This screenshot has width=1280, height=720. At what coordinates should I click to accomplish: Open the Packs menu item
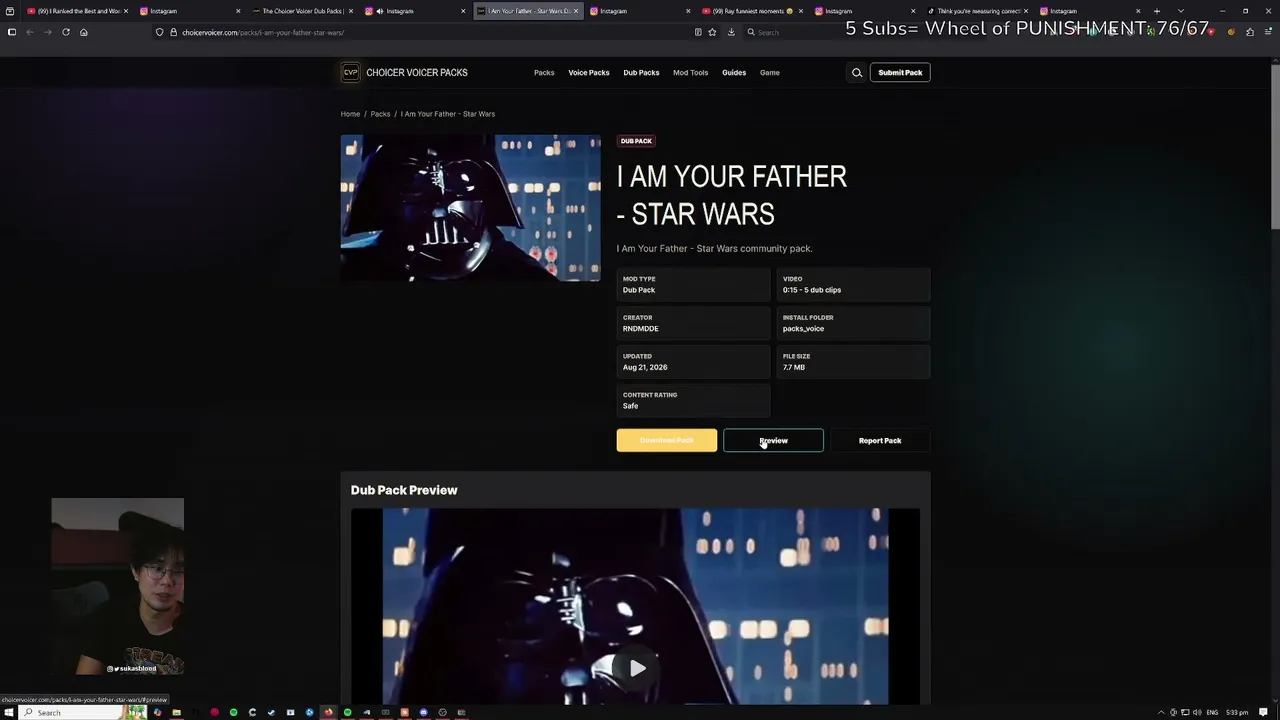(544, 72)
